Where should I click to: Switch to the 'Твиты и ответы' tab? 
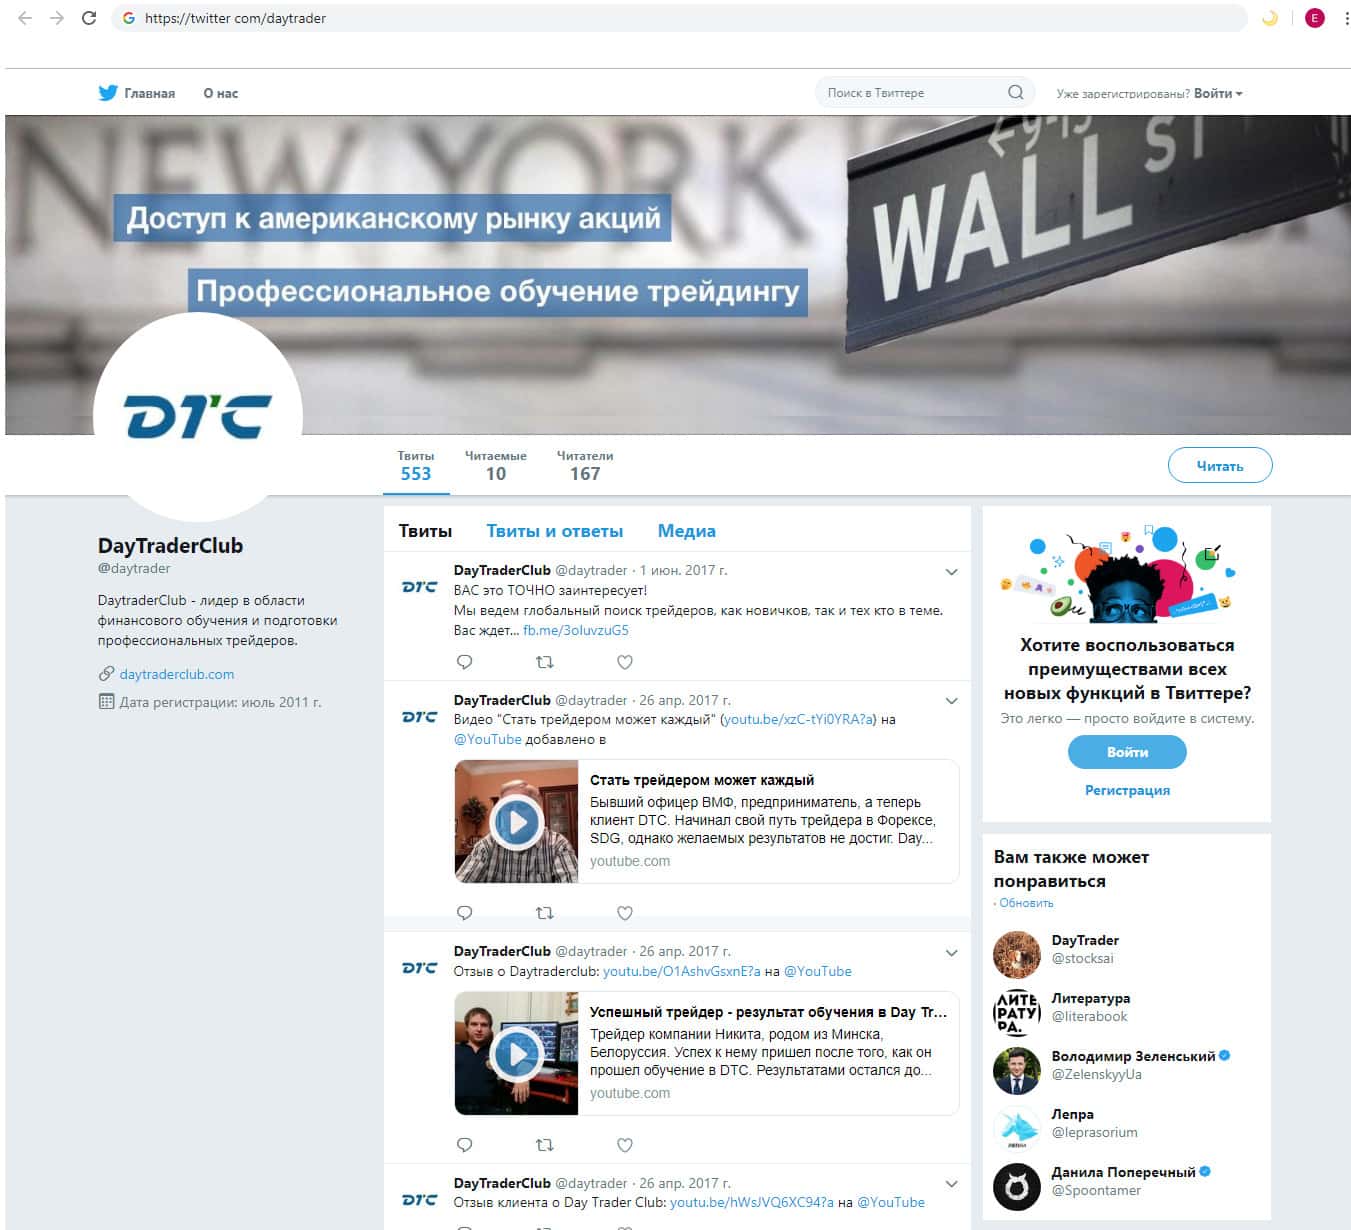click(x=554, y=531)
